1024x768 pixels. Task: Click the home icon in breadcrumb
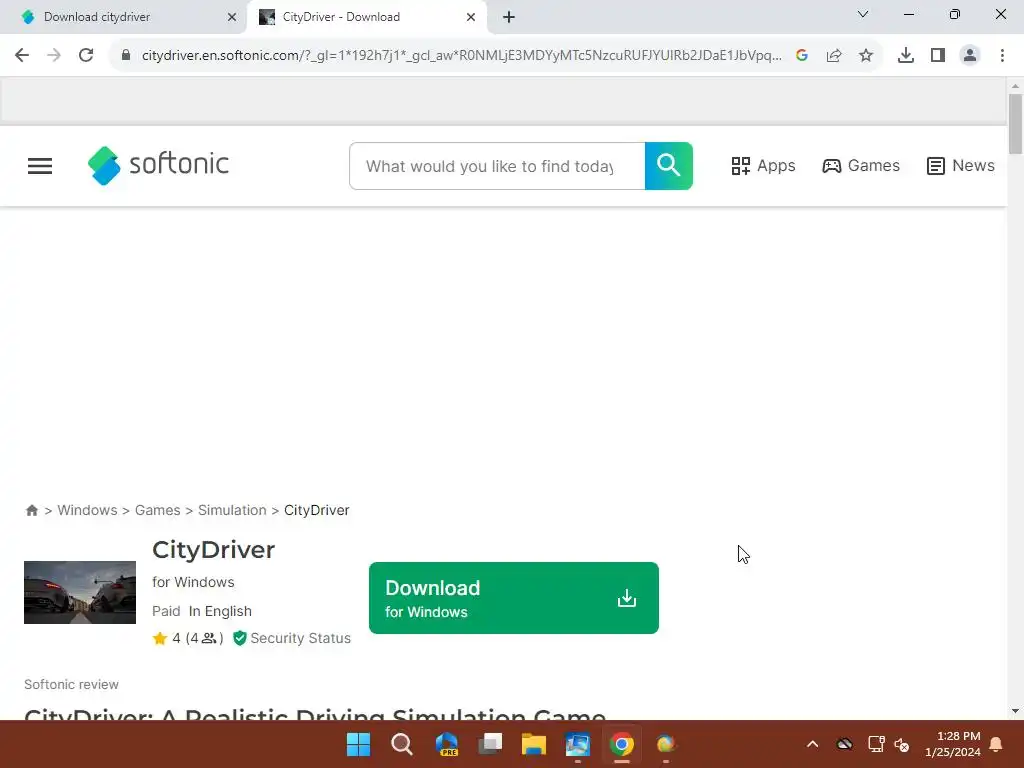click(x=31, y=510)
